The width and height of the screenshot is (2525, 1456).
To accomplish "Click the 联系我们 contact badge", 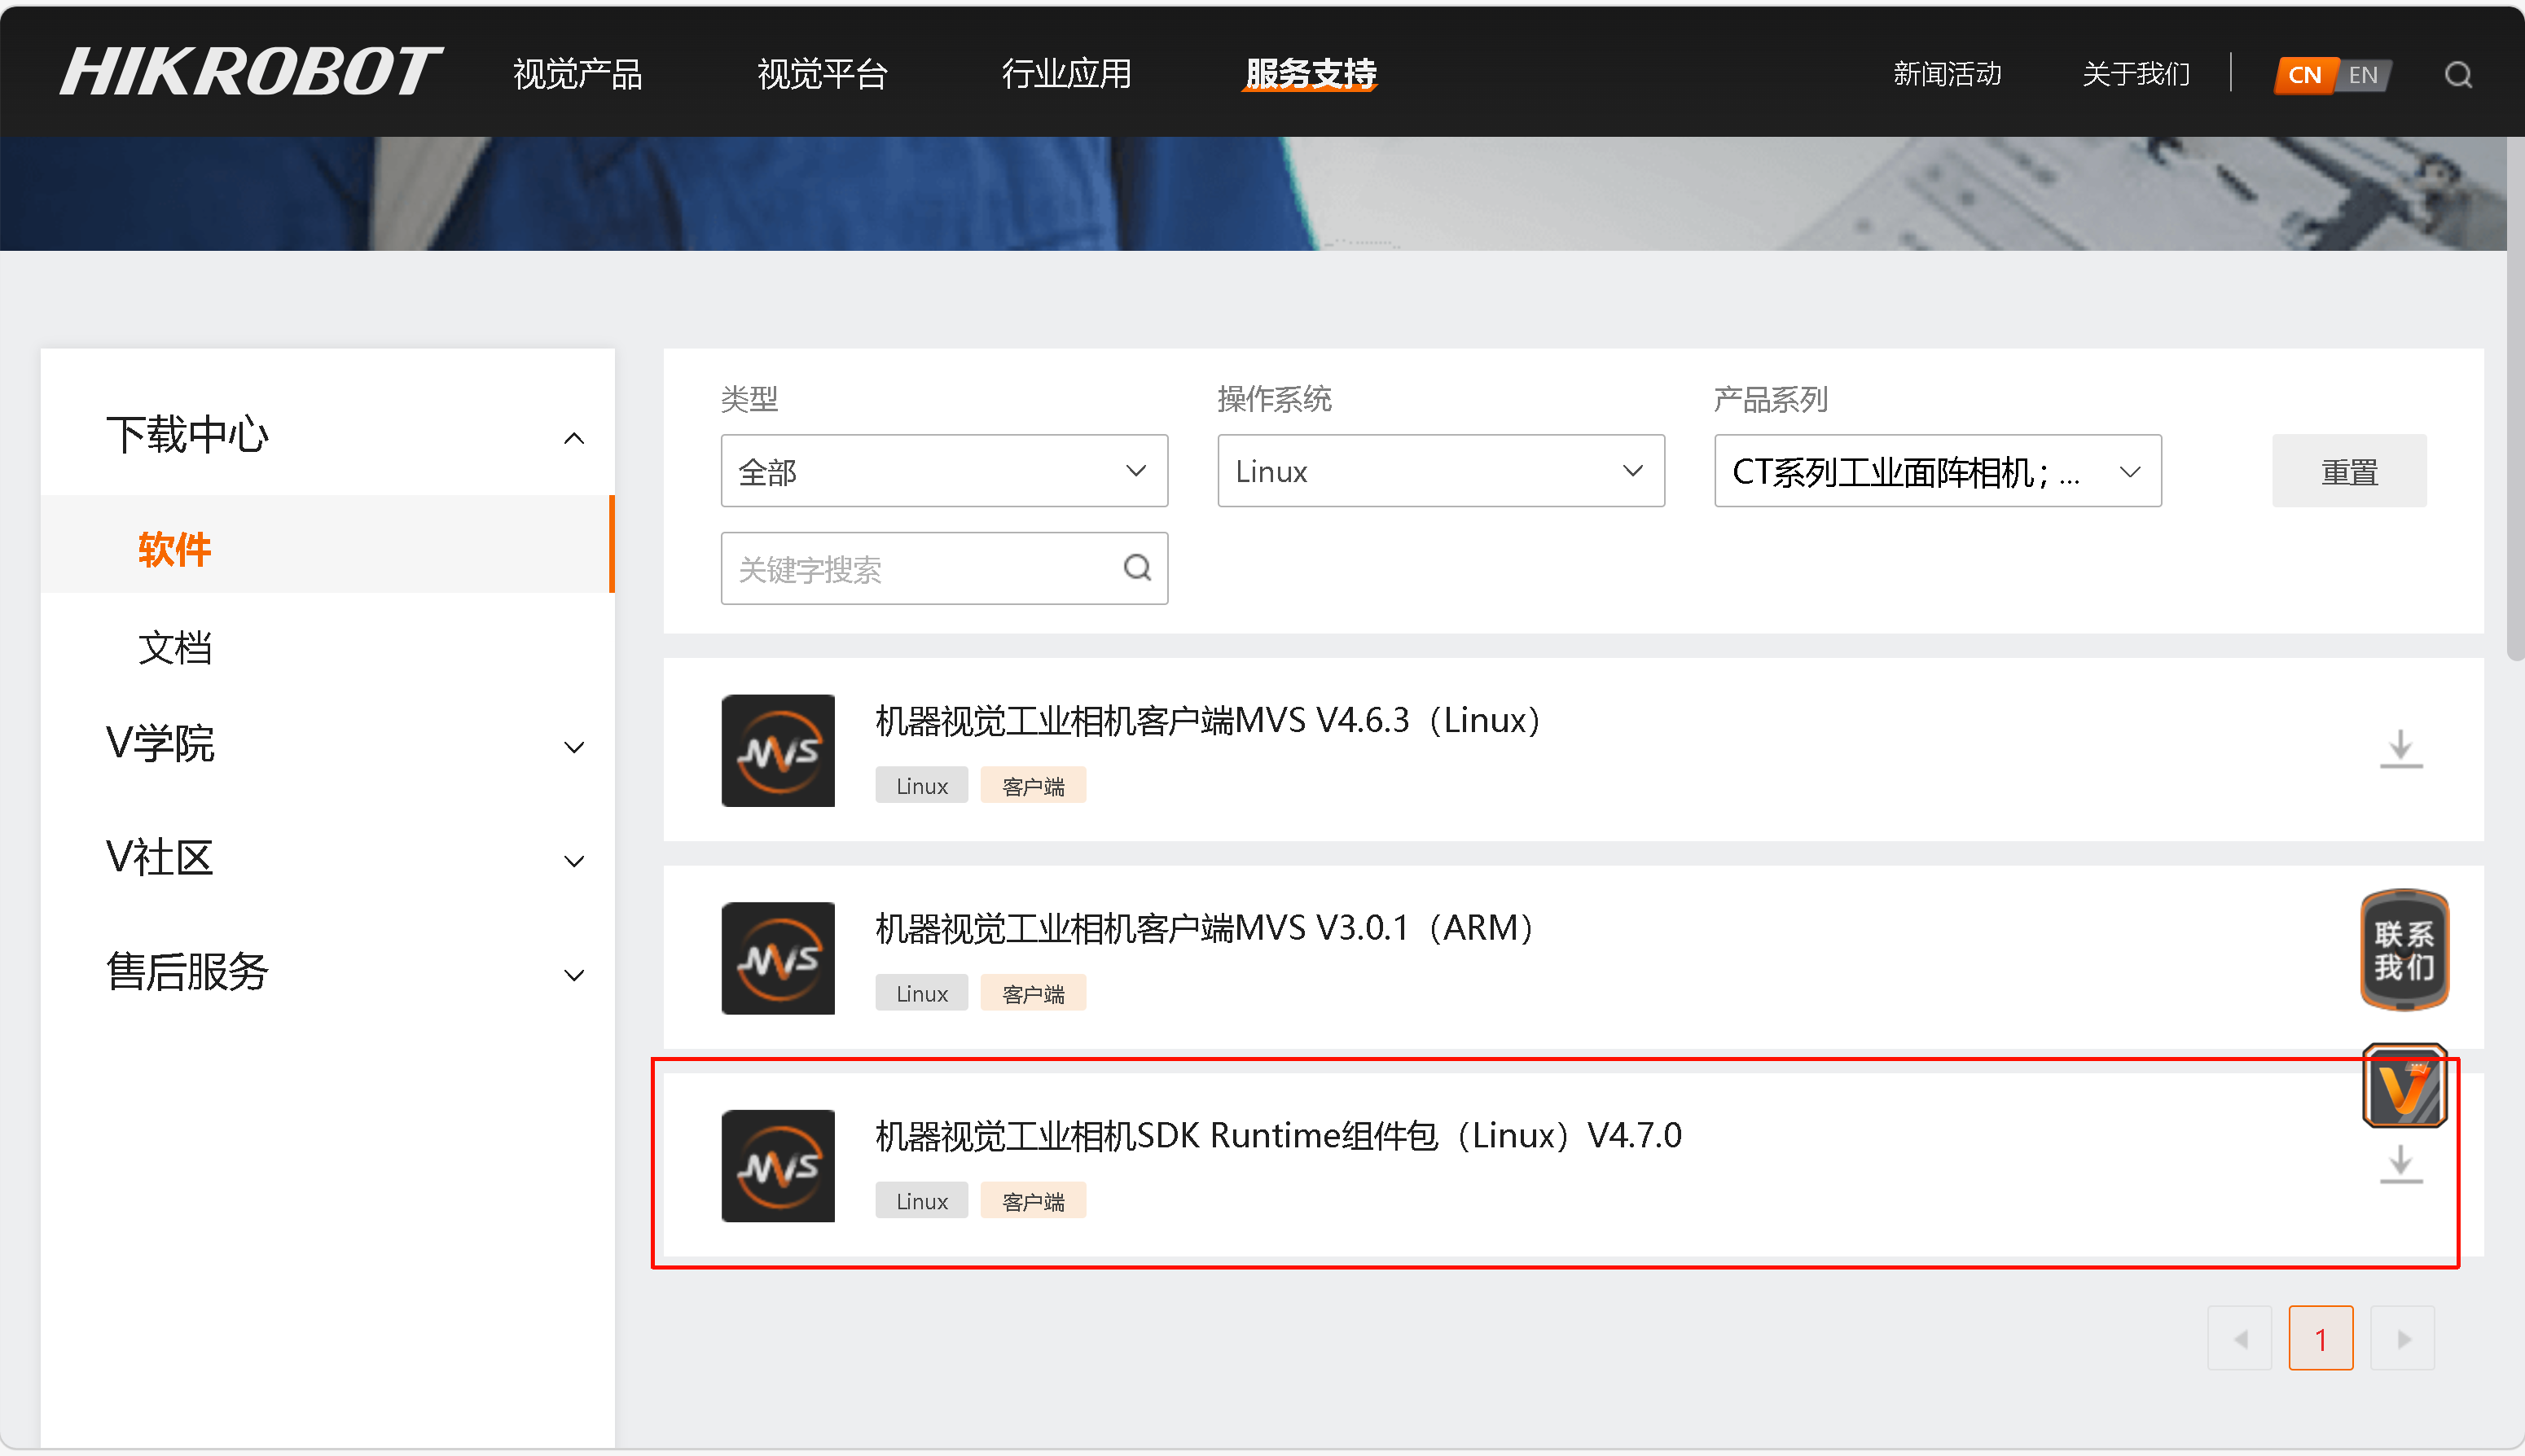I will [2404, 950].
